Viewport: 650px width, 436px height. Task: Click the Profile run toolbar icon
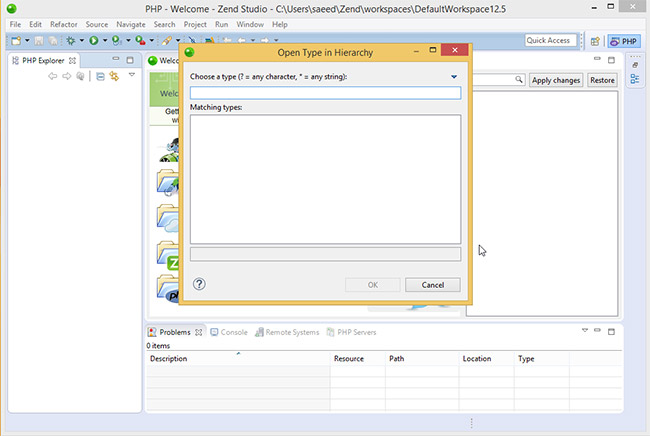(x=117, y=41)
